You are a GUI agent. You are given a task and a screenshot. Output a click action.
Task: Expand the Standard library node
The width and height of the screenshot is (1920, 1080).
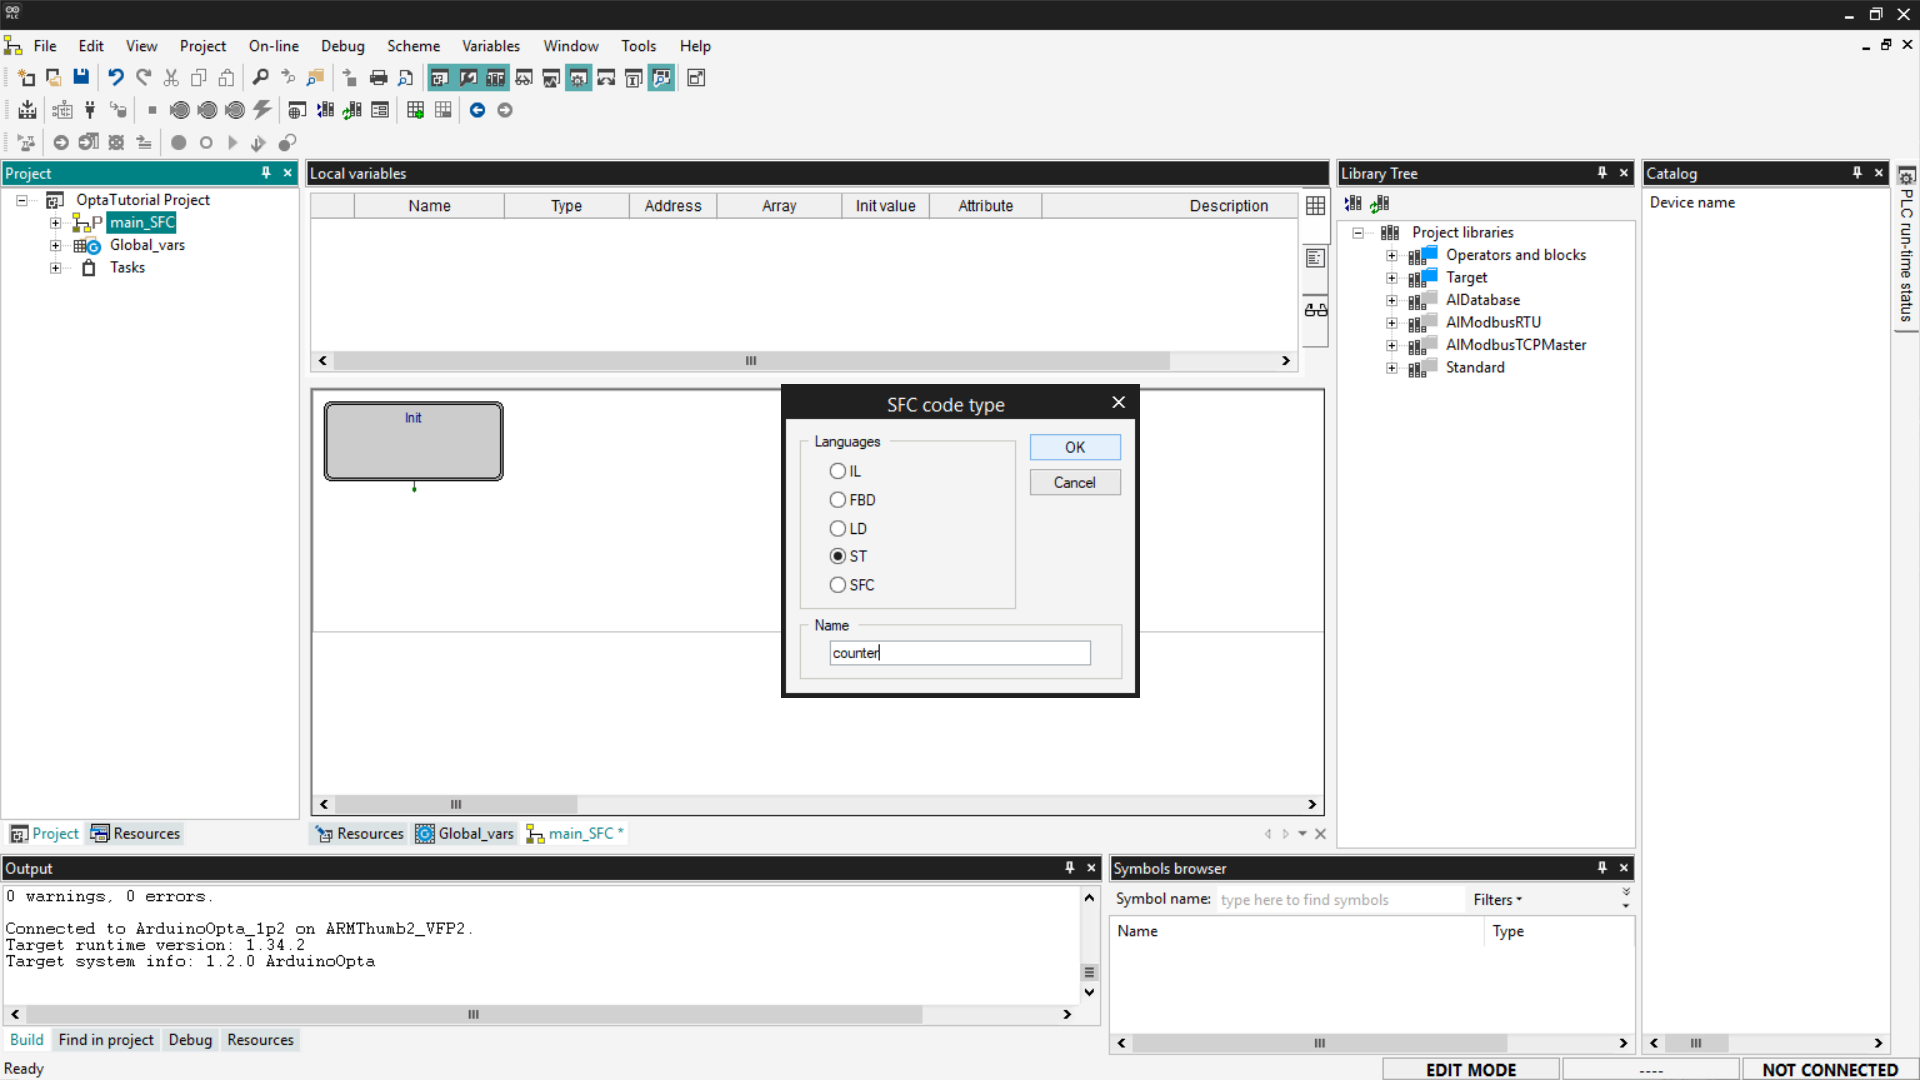click(1391, 368)
